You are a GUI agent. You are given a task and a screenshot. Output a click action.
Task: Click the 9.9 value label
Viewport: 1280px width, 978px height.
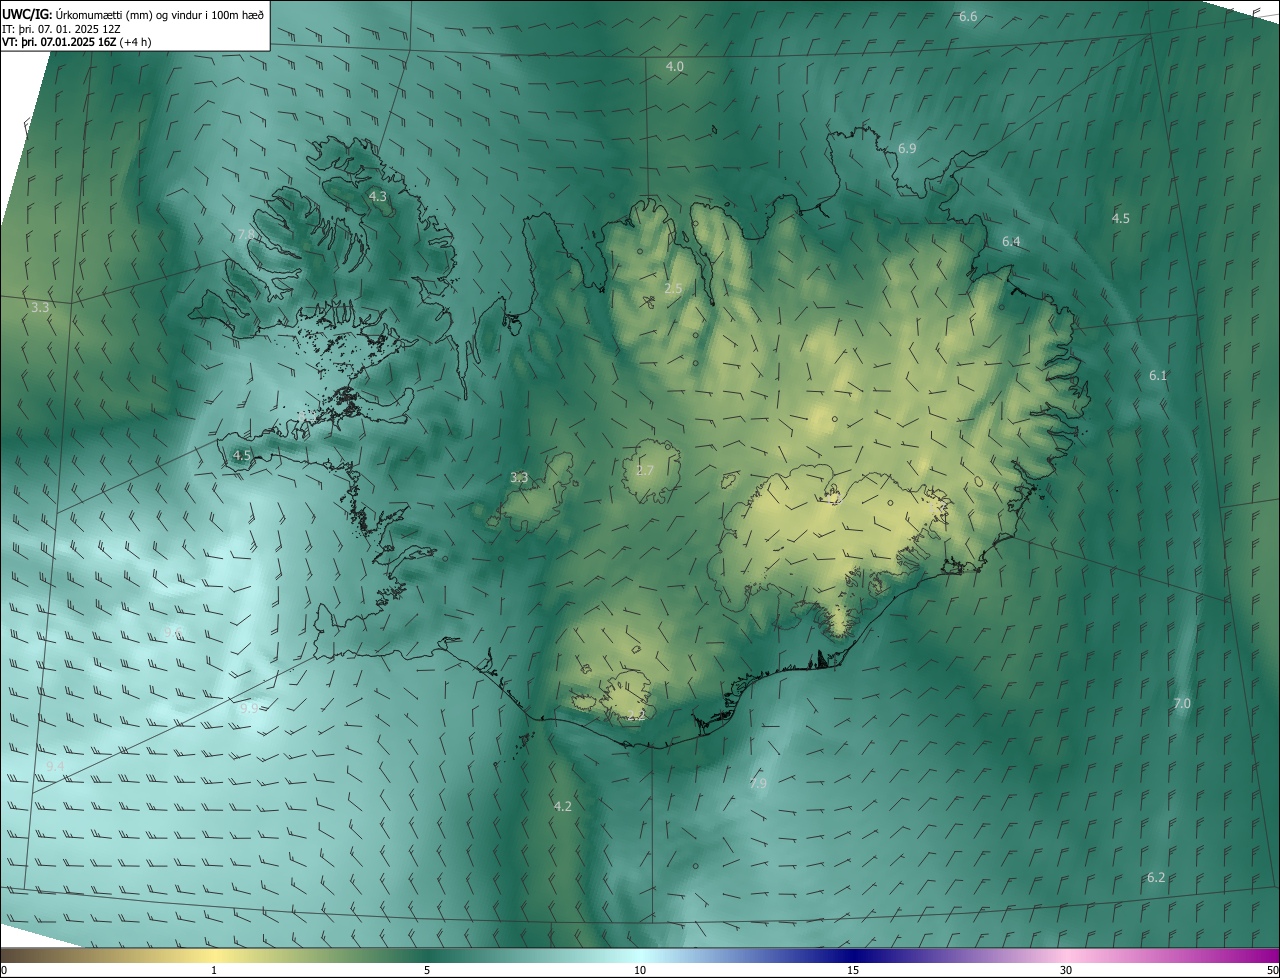(249, 708)
